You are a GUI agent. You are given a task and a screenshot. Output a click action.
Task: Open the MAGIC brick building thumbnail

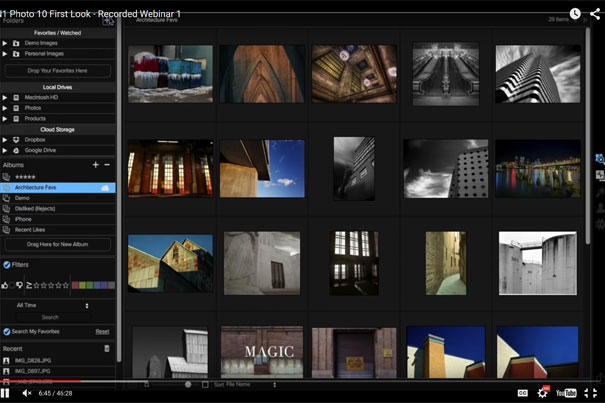(x=262, y=352)
